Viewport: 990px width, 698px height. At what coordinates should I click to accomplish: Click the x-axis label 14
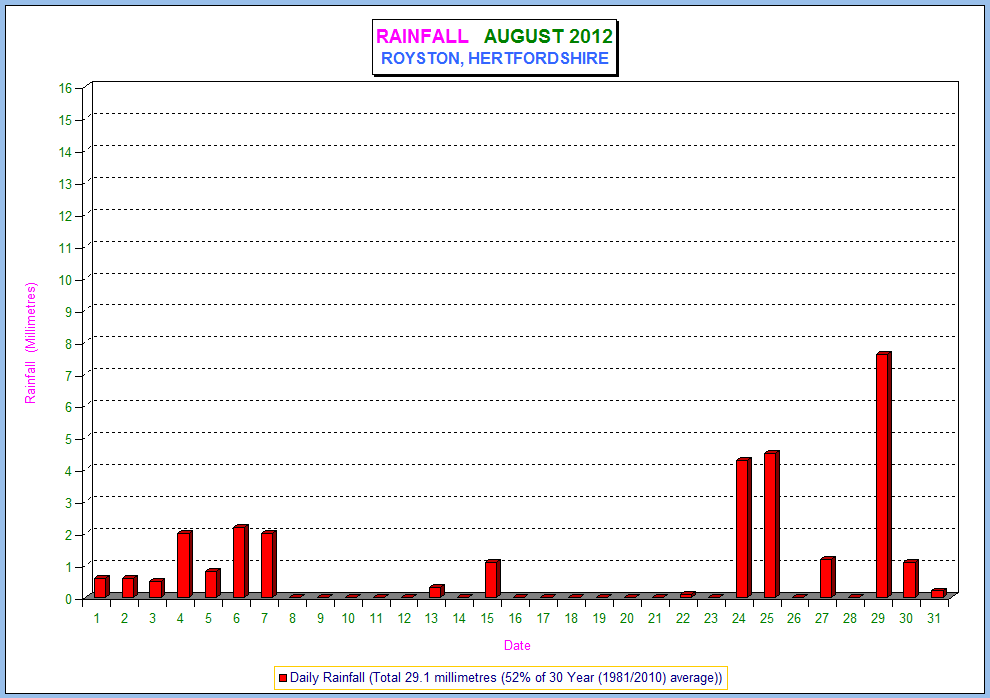(x=459, y=619)
